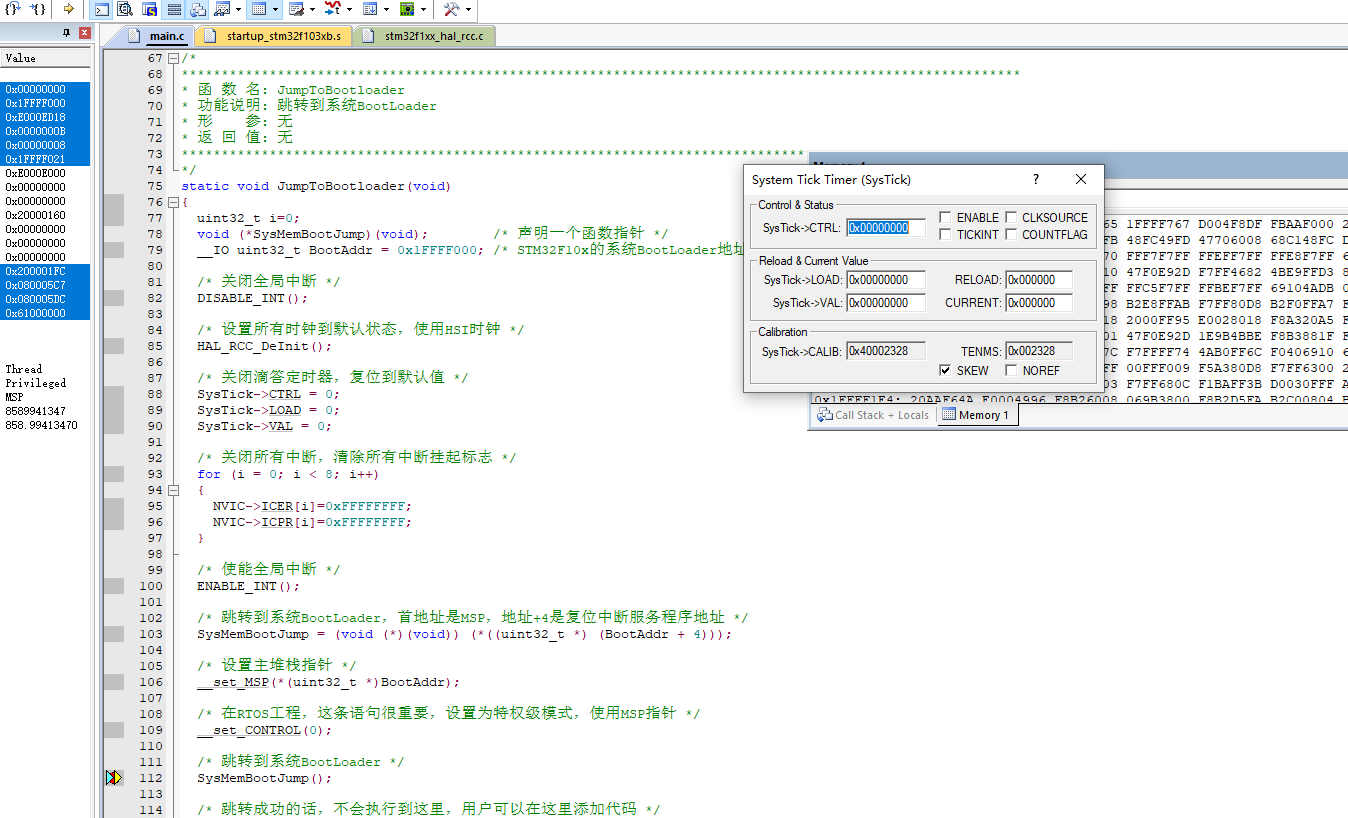
Task: Switch to the main.c editor tab
Action: pyautogui.click(x=159, y=36)
